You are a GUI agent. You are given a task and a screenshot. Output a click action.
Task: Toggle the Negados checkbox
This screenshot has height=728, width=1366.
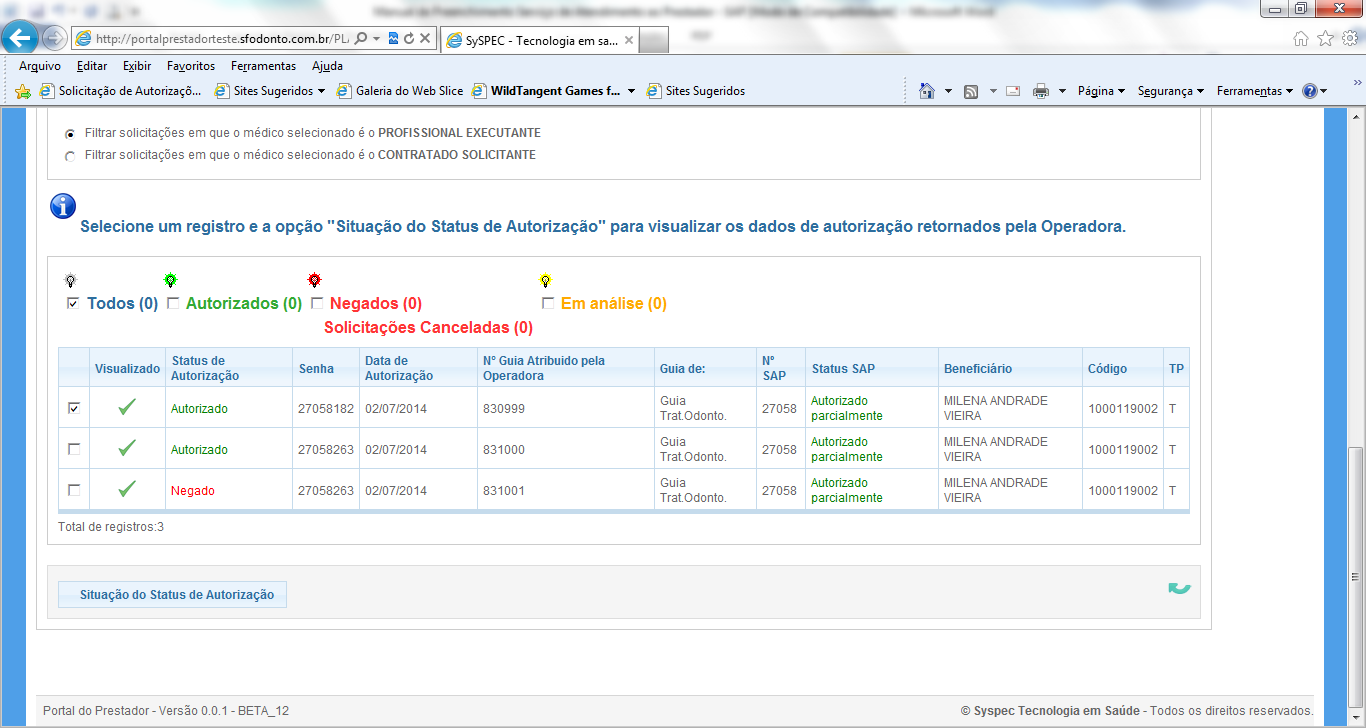click(x=317, y=303)
